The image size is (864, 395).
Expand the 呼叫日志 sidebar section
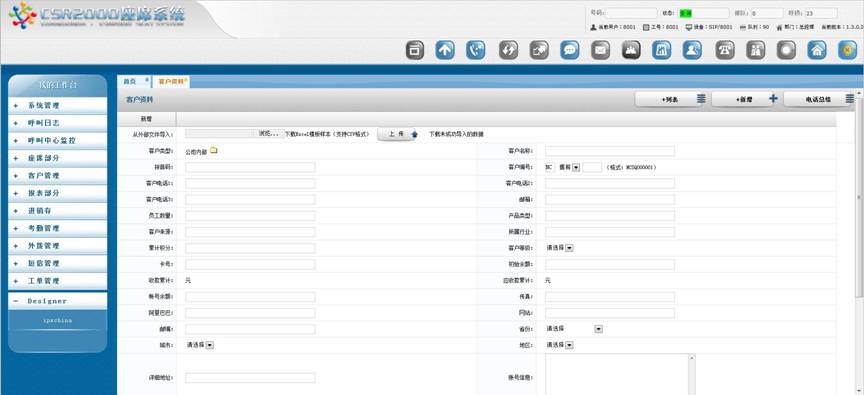(x=57, y=123)
